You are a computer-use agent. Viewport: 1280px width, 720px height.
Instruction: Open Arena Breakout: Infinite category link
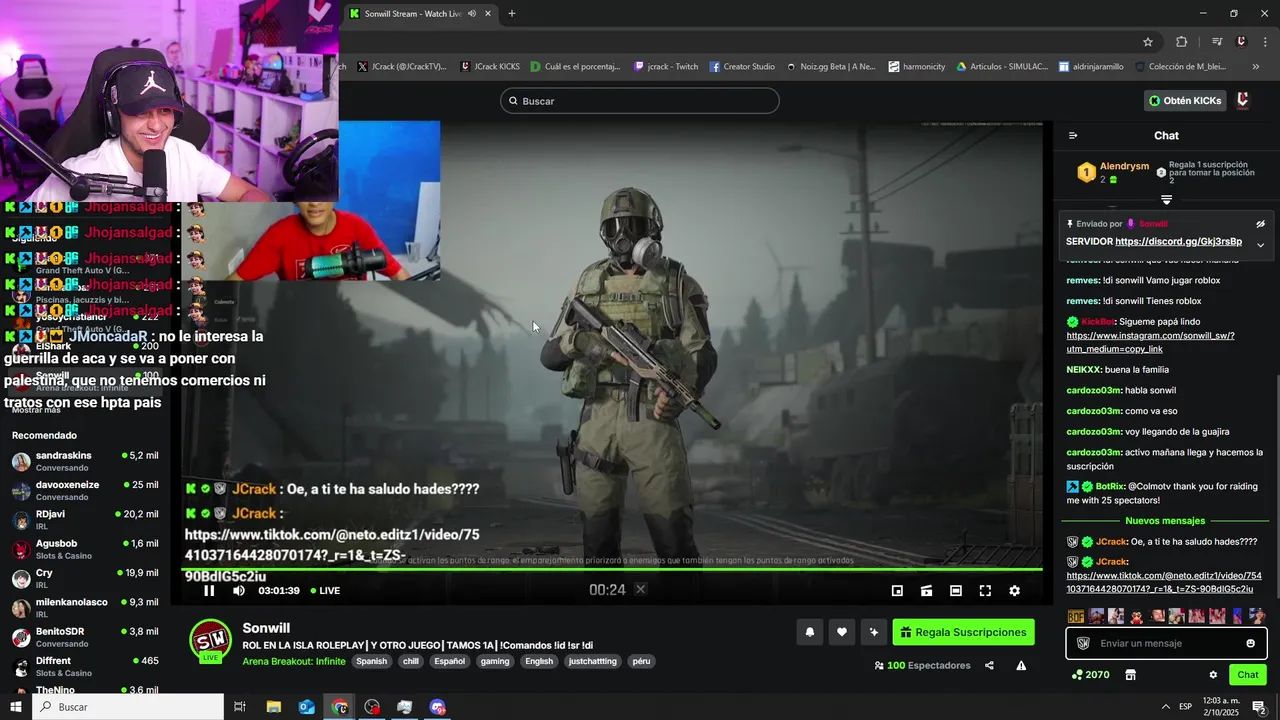[x=294, y=661]
